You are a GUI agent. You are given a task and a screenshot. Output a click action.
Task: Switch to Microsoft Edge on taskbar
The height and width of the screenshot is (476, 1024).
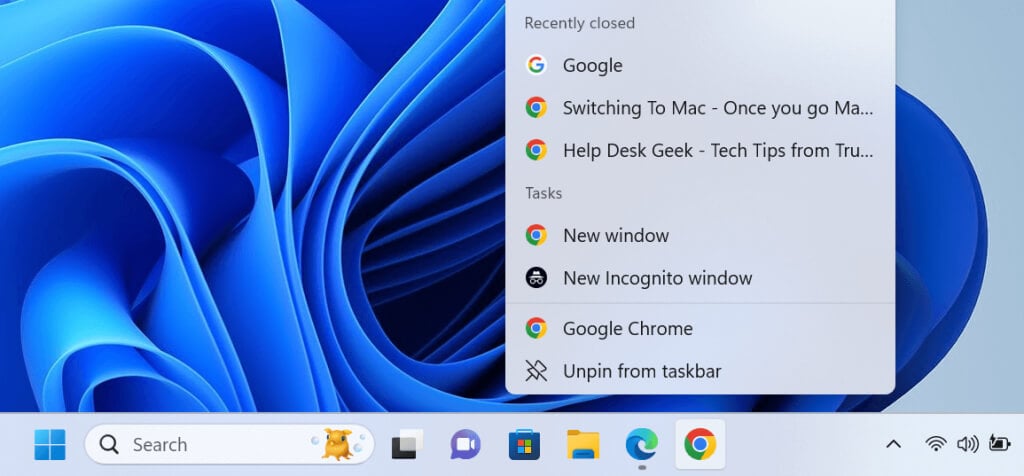pyautogui.click(x=641, y=445)
